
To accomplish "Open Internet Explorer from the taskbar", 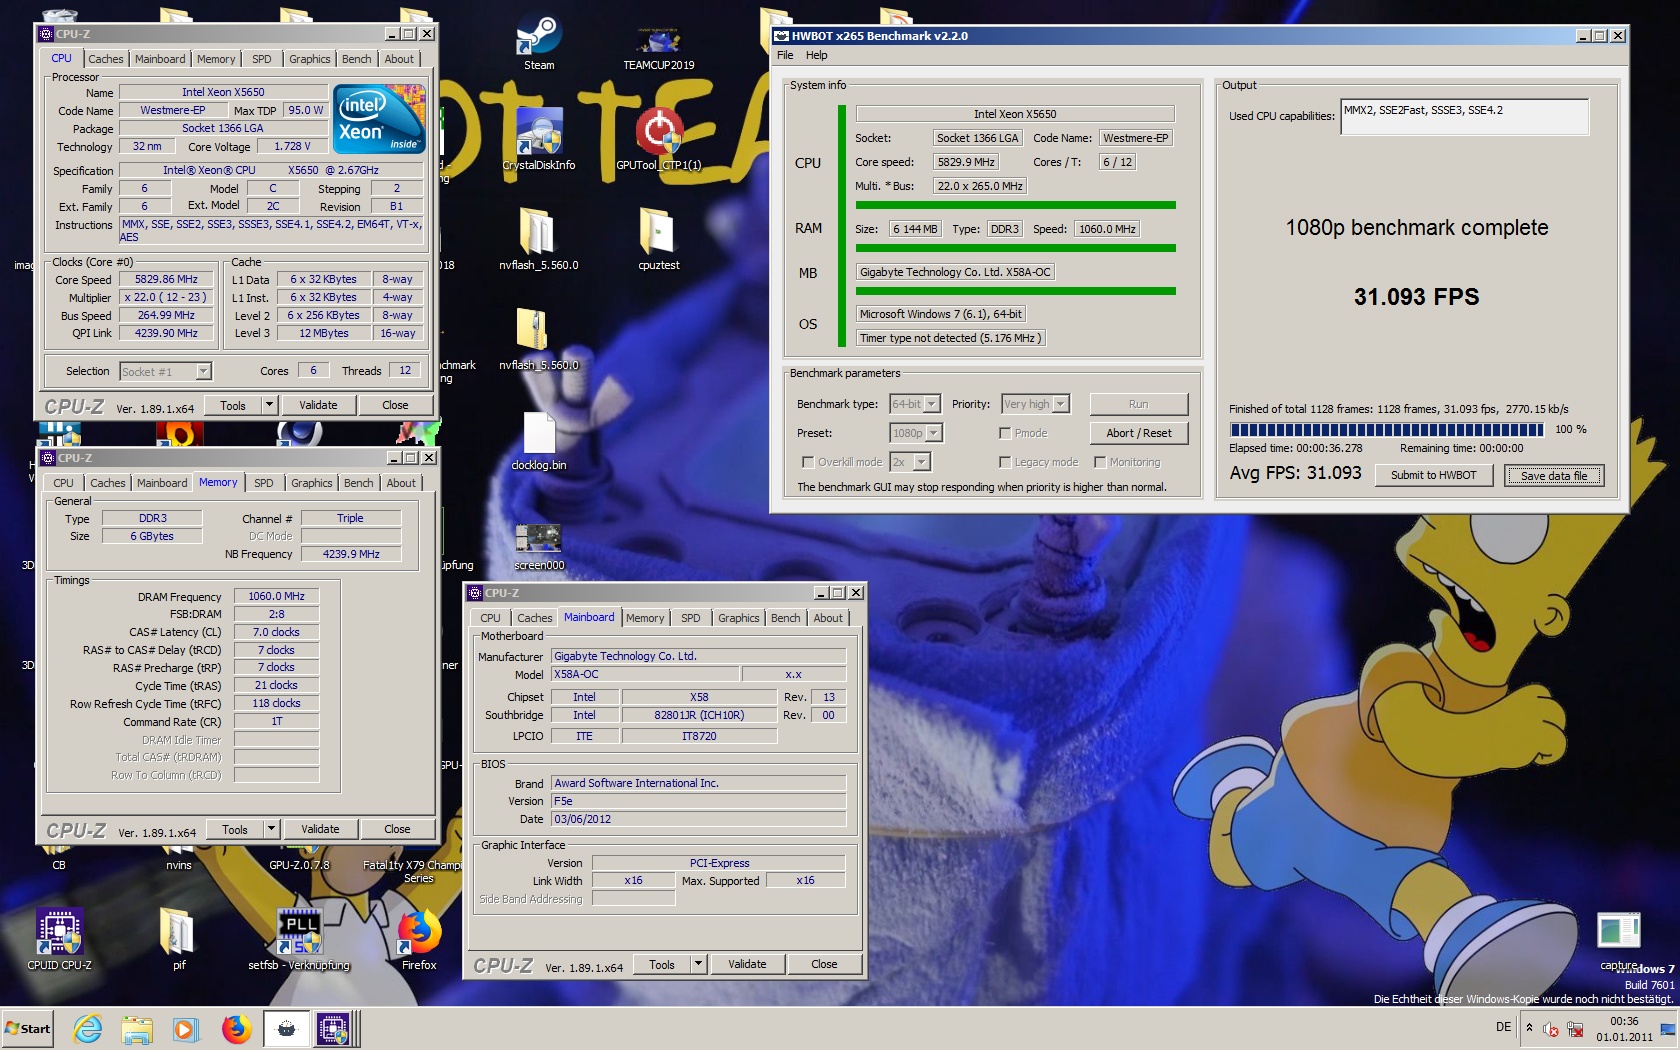I will [88, 1029].
